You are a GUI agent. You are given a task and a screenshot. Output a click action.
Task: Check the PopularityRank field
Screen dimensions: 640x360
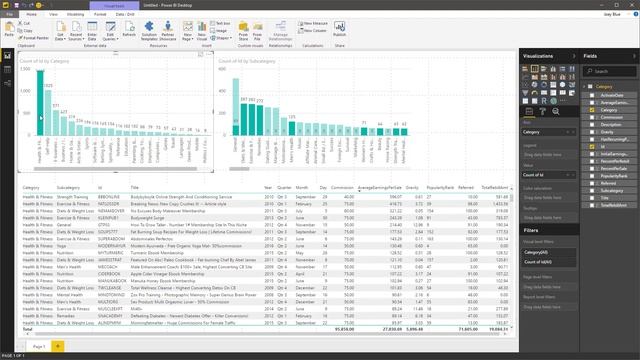coord(592,176)
